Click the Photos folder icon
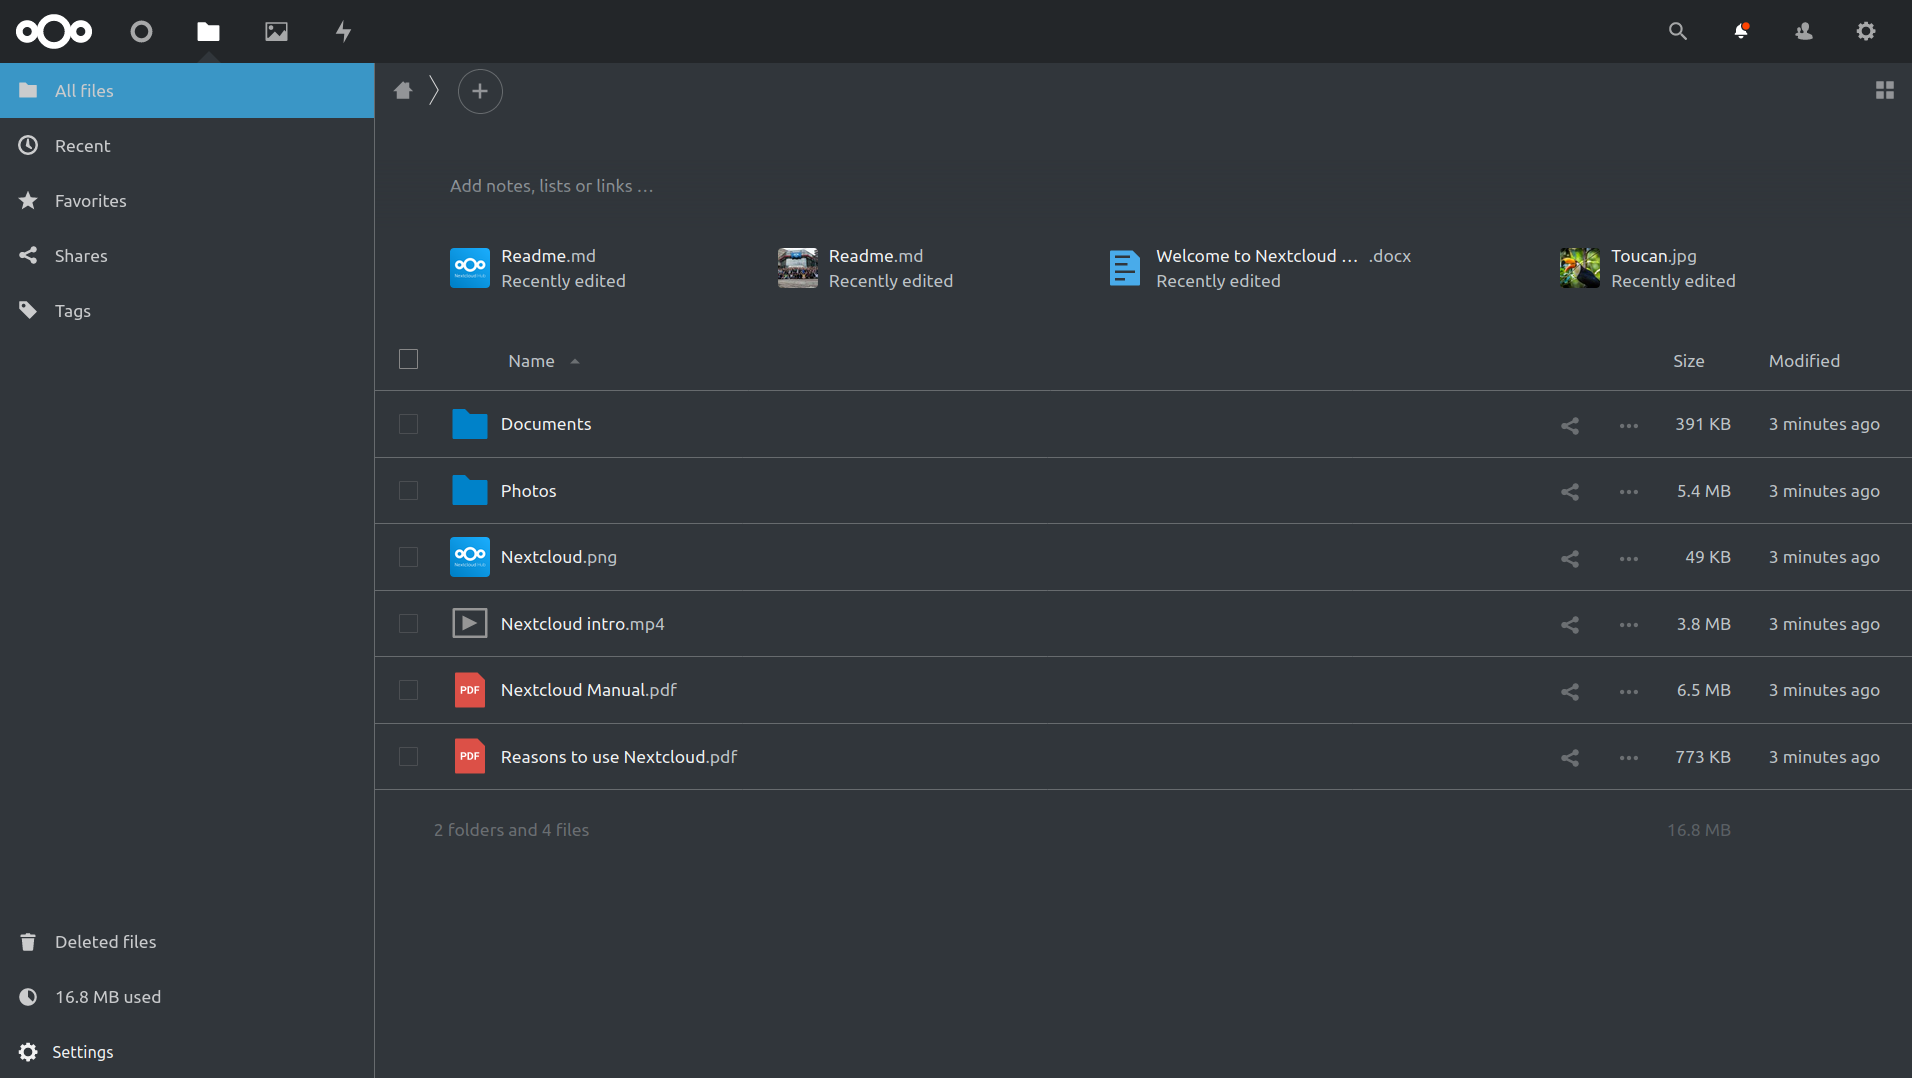Screen dimensions: 1912x1078 (x=469, y=490)
